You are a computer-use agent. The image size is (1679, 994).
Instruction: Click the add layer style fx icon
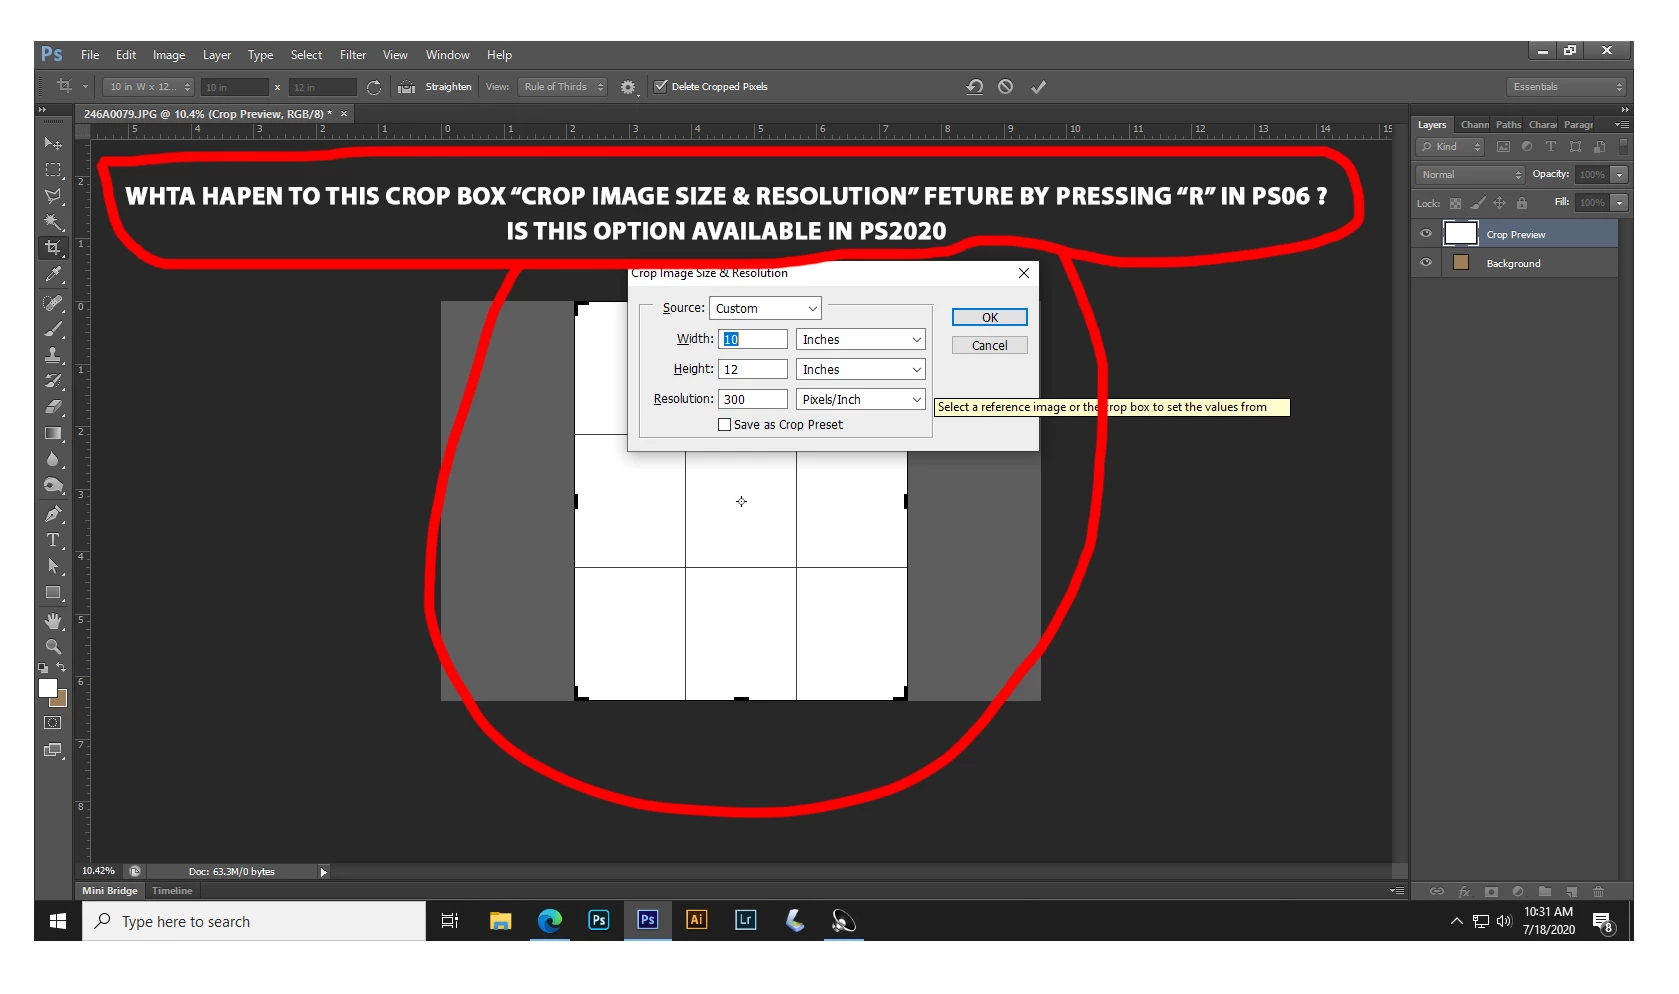(1464, 891)
